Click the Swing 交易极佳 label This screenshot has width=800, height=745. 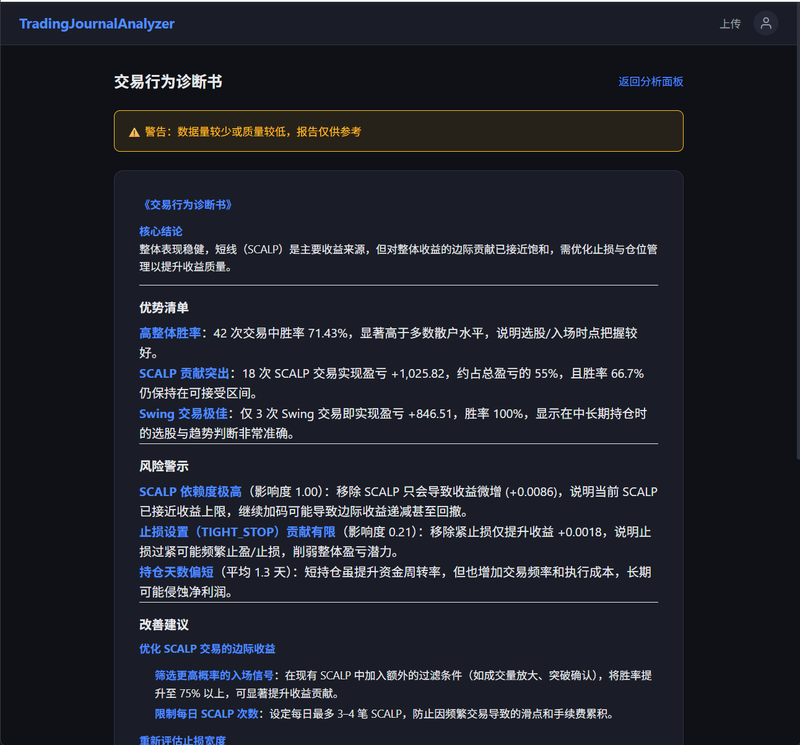pos(183,414)
